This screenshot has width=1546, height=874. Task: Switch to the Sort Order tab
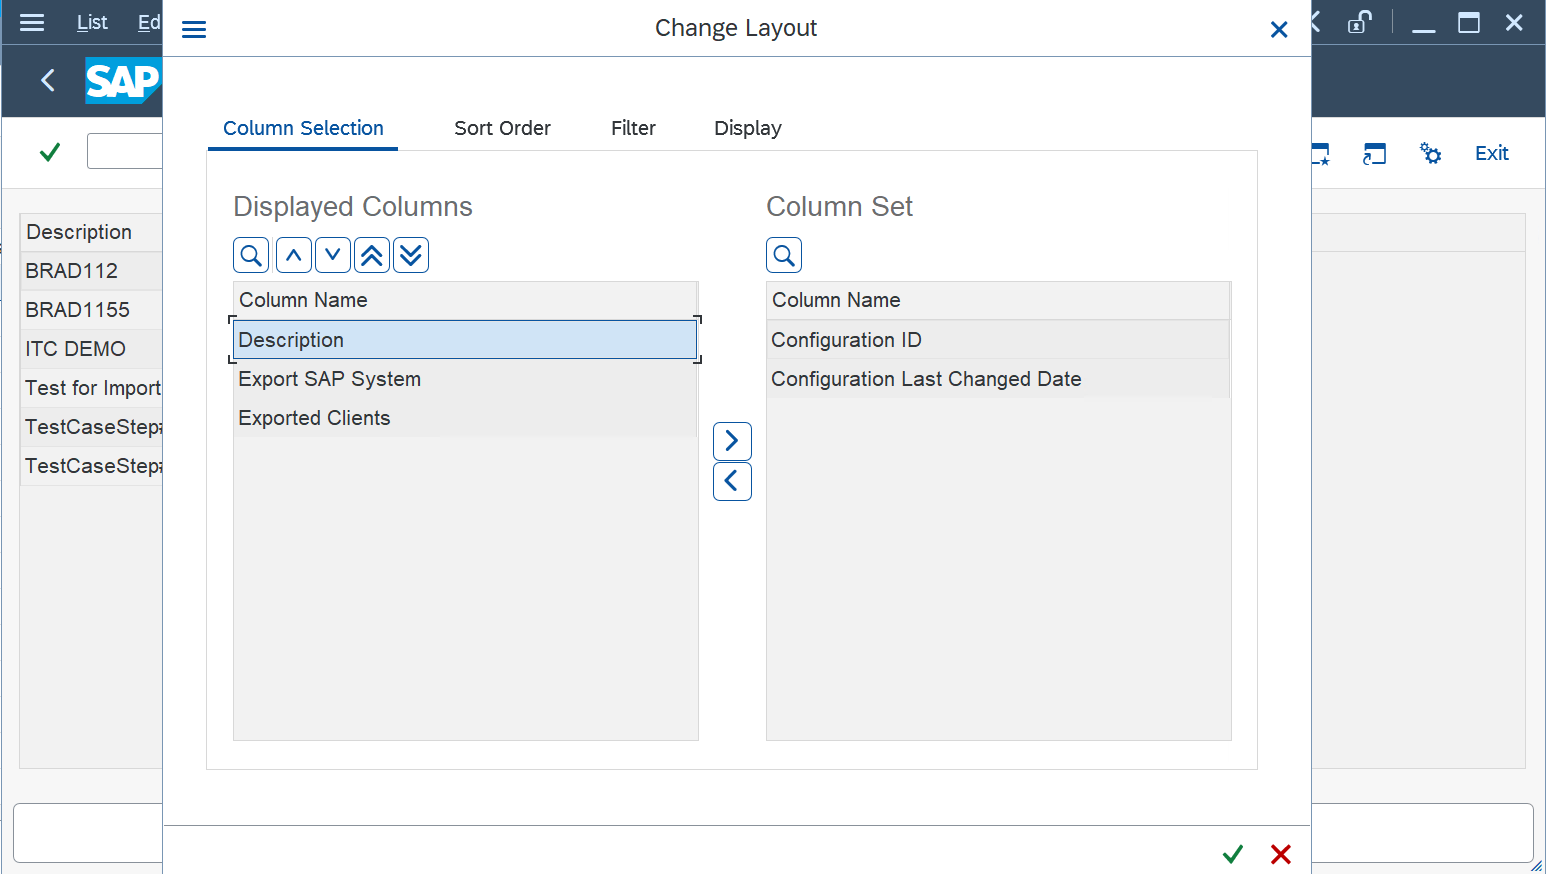tap(502, 128)
